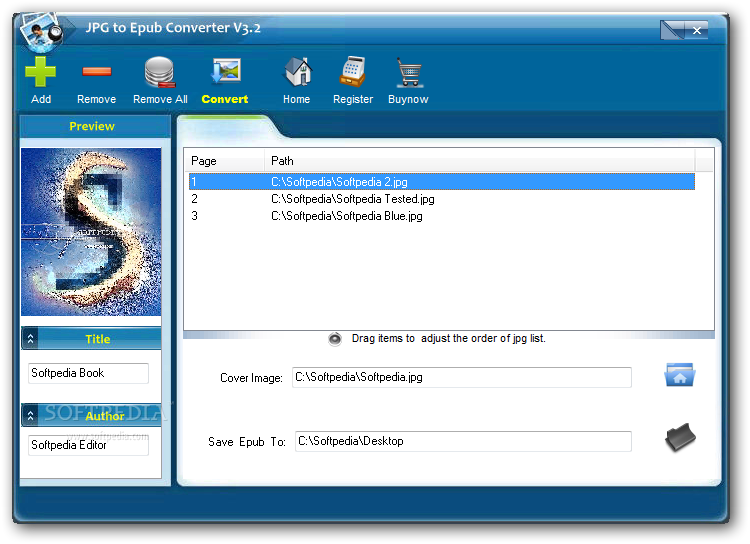Choose save location with black folder icon
Viewport: 750px width, 544px height.
click(680, 437)
